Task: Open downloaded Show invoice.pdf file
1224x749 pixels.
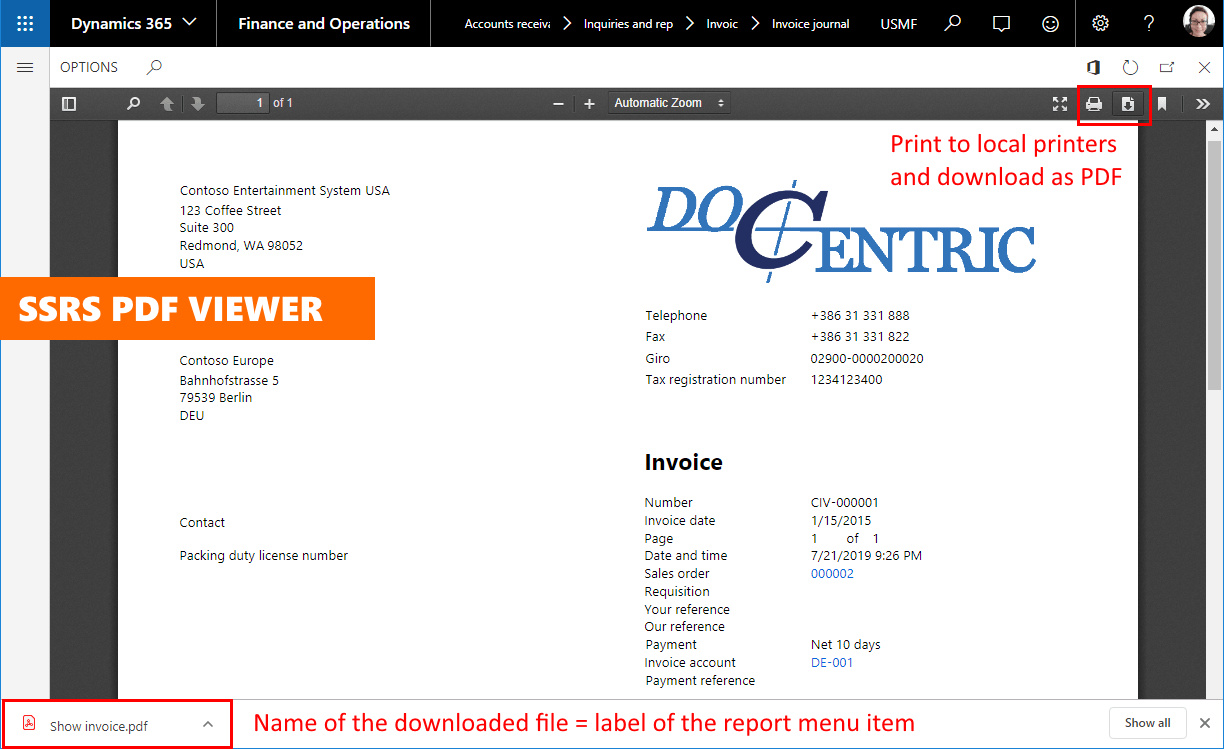Action: point(99,726)
